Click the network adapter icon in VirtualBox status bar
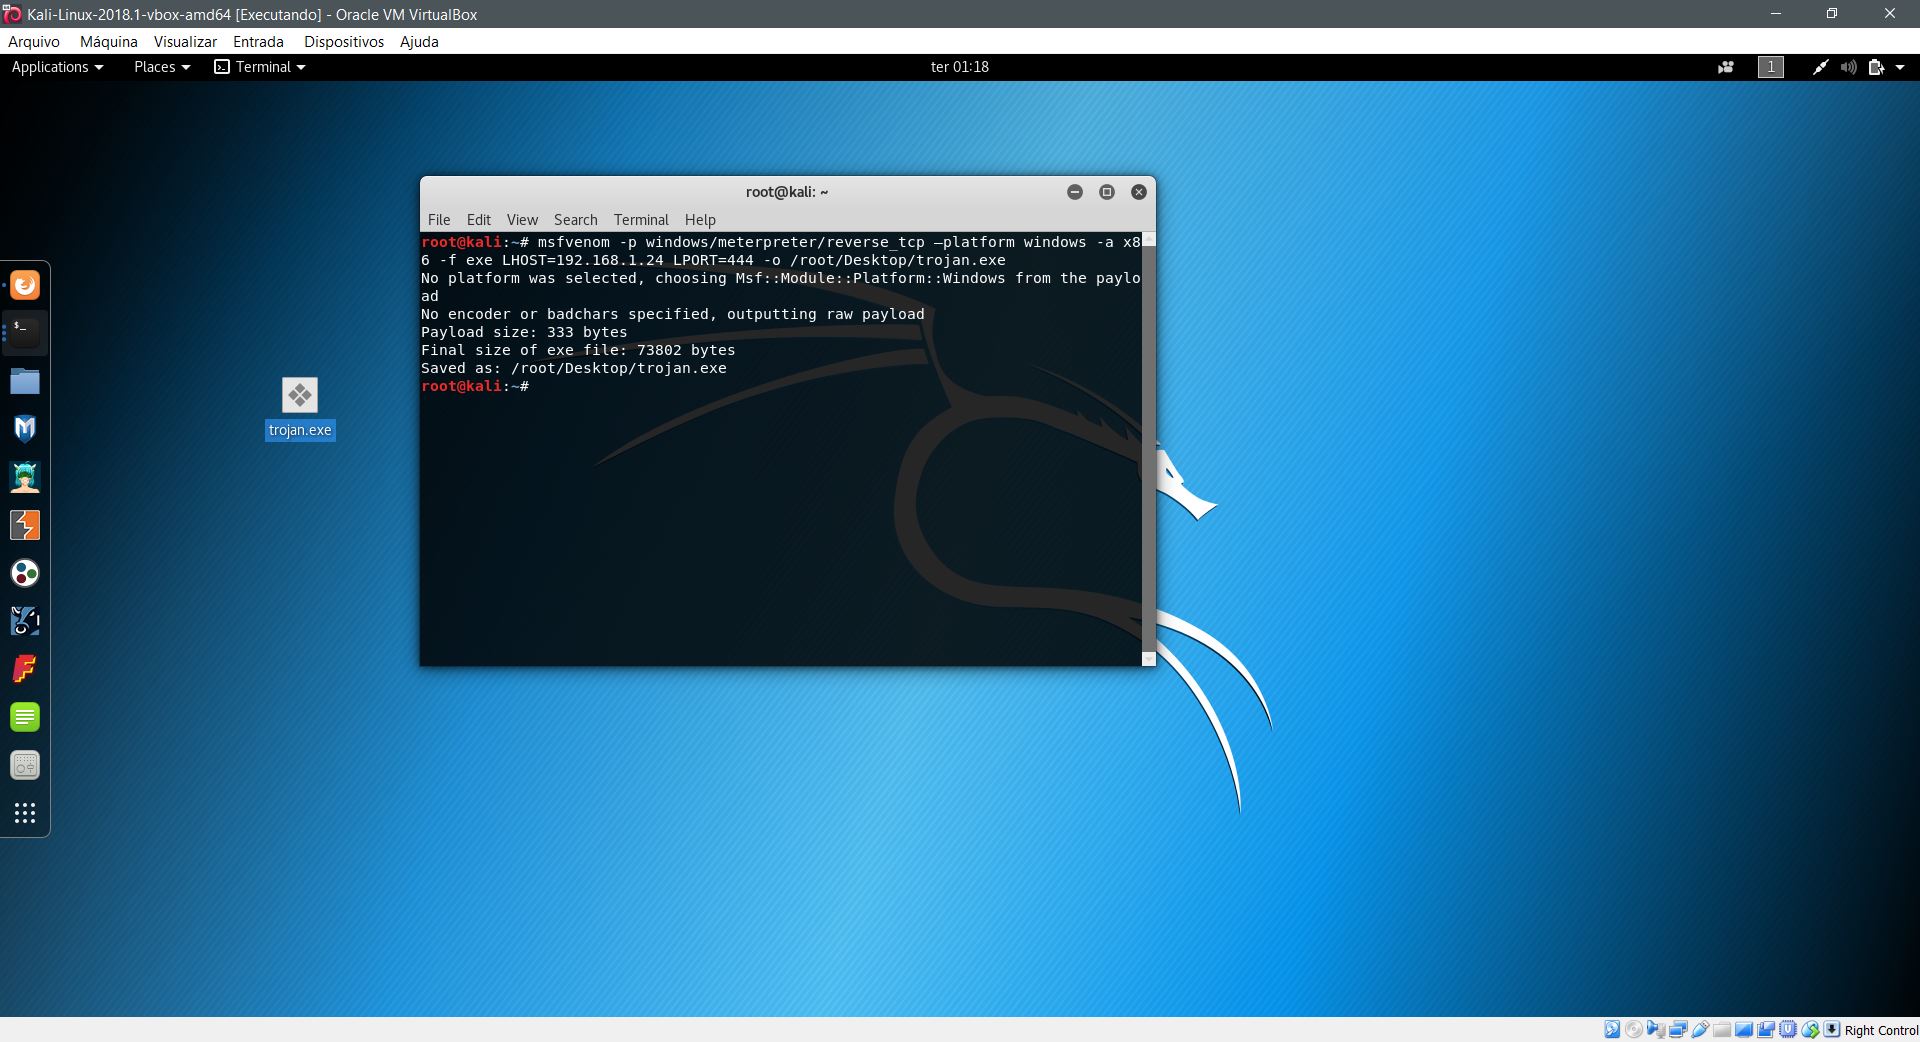The width and height of the screenshot is (1920, 1042). 1676,1030
